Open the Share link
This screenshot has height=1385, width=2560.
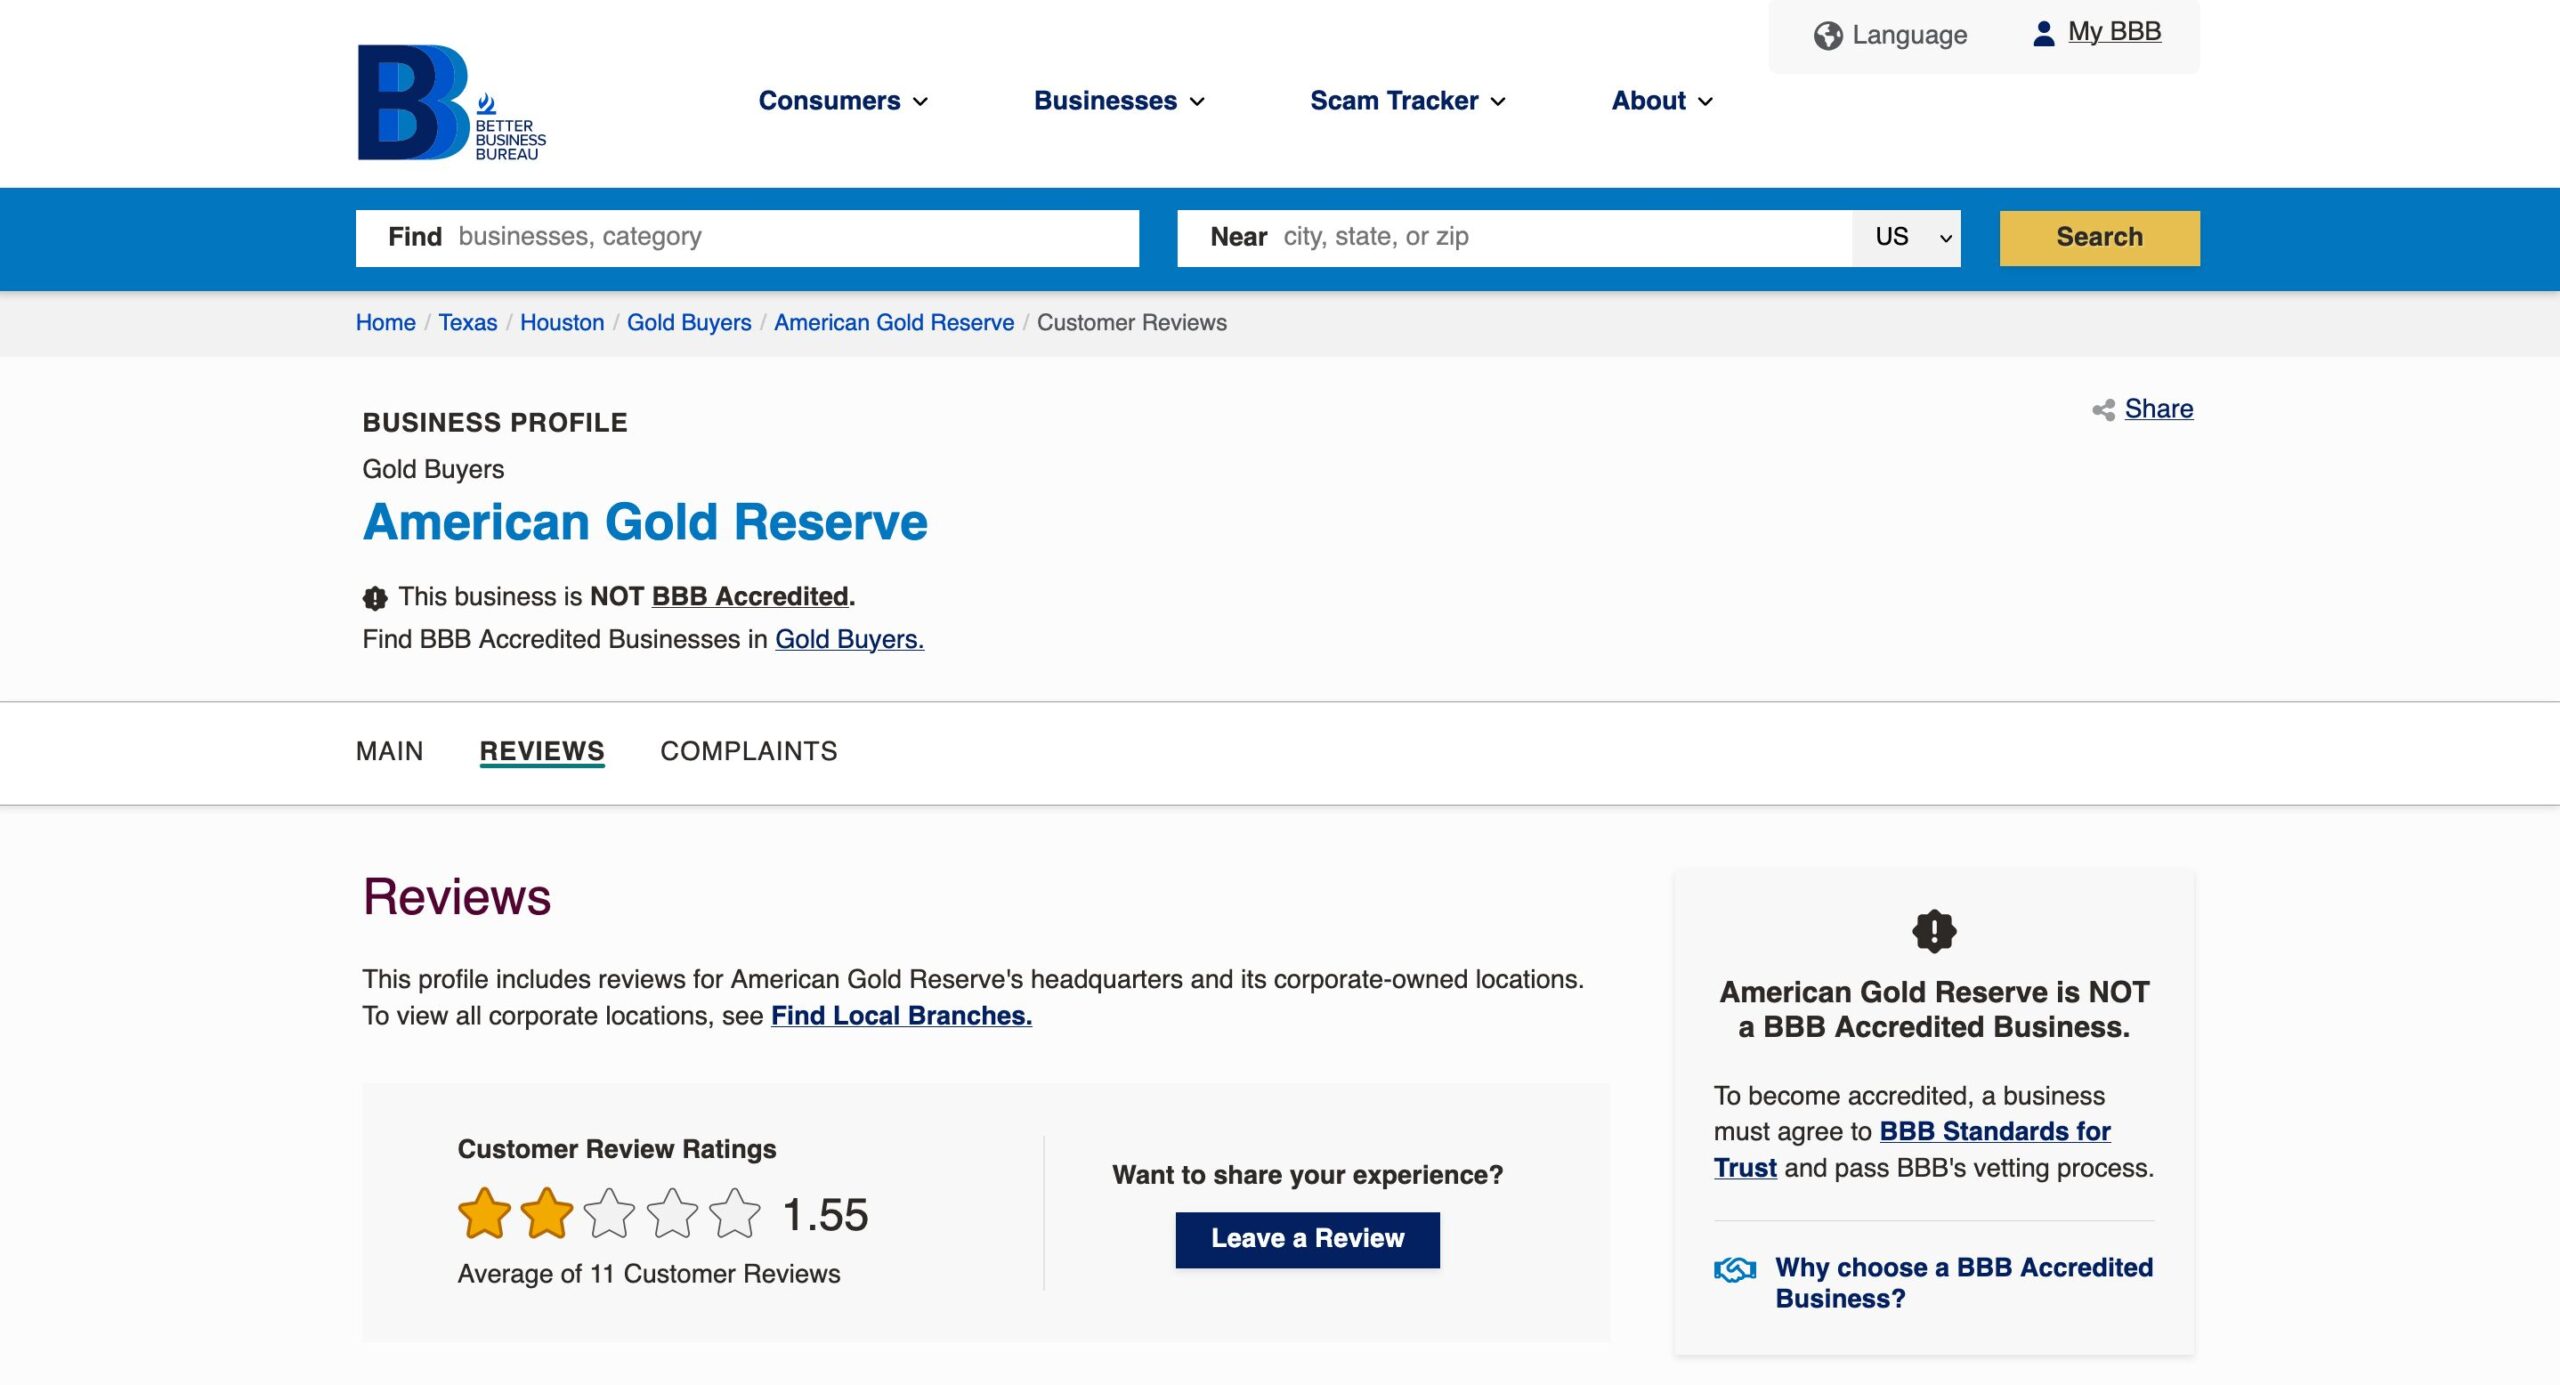[x=2158, y=409]
